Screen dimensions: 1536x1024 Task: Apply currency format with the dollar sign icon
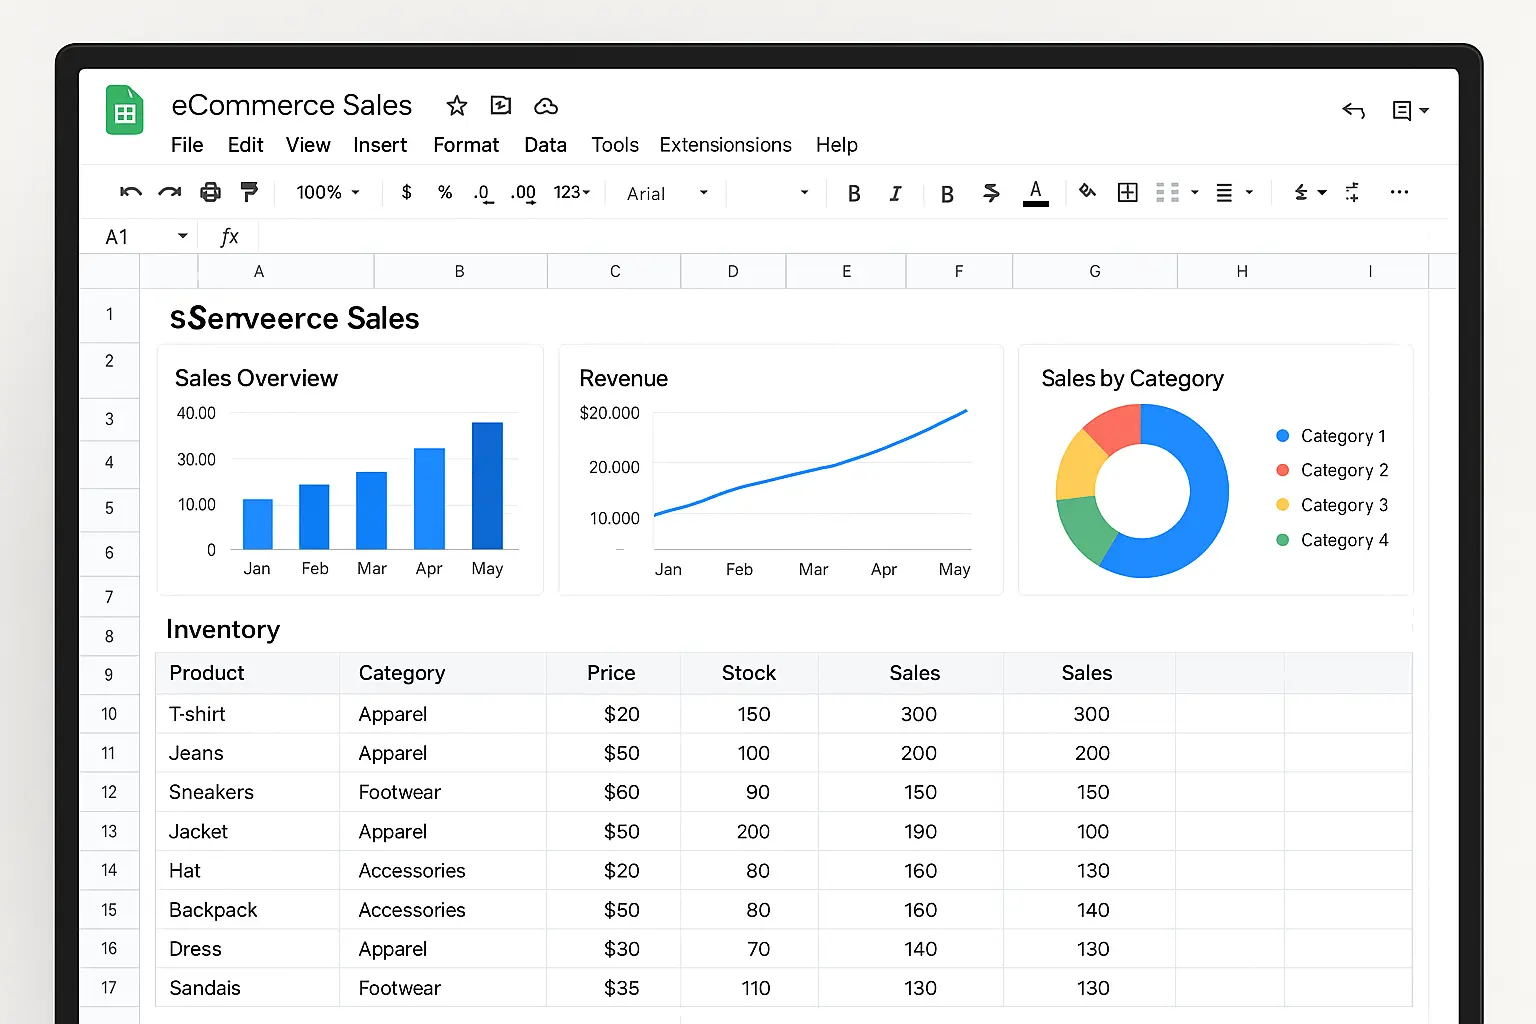coord(406,192)
